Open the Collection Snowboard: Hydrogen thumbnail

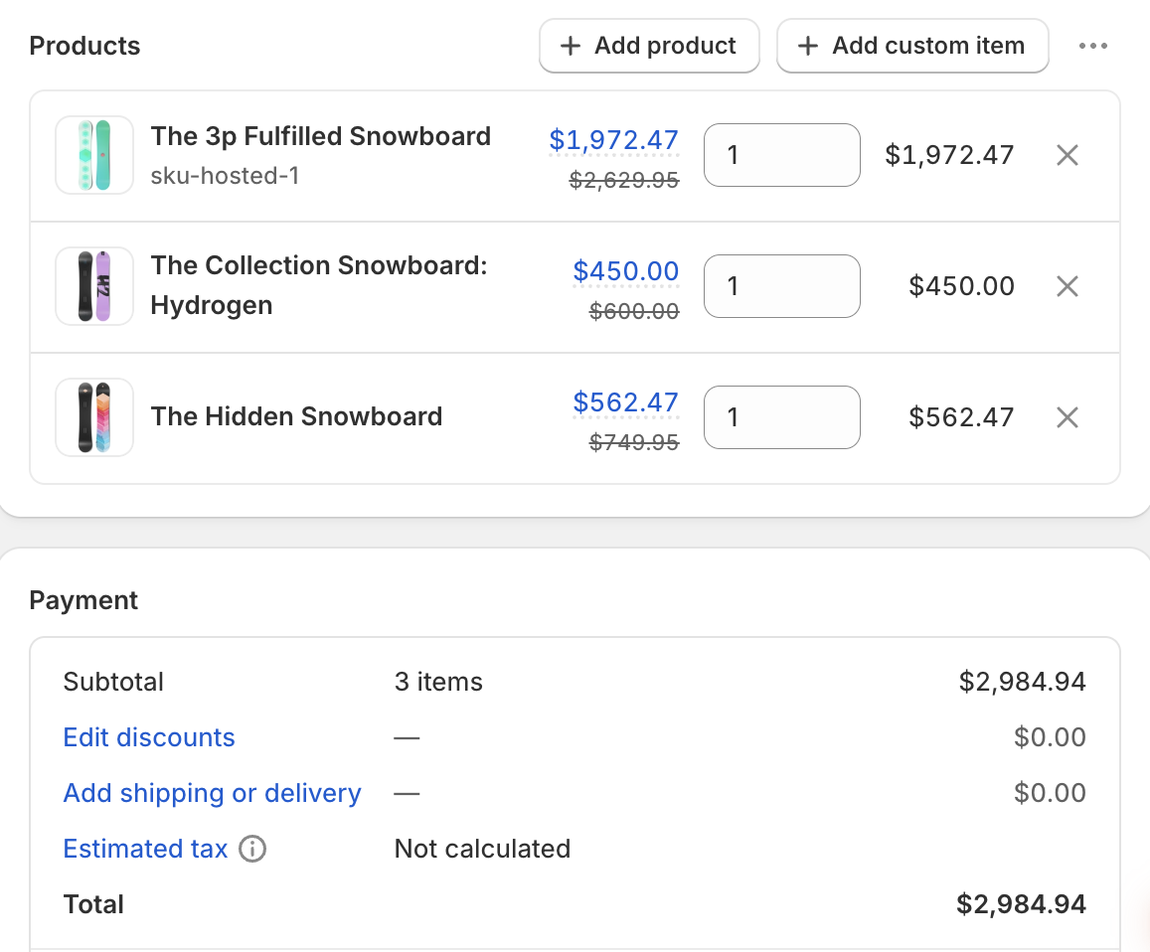point(95,286)
